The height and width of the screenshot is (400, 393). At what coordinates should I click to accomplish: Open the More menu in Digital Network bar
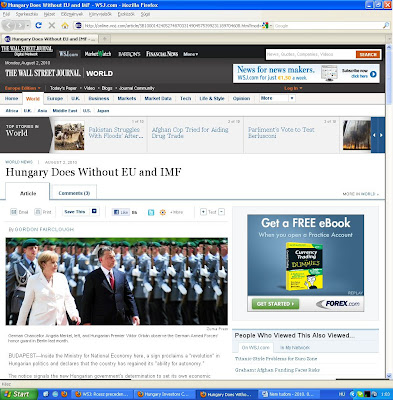[x=191, y=54]
